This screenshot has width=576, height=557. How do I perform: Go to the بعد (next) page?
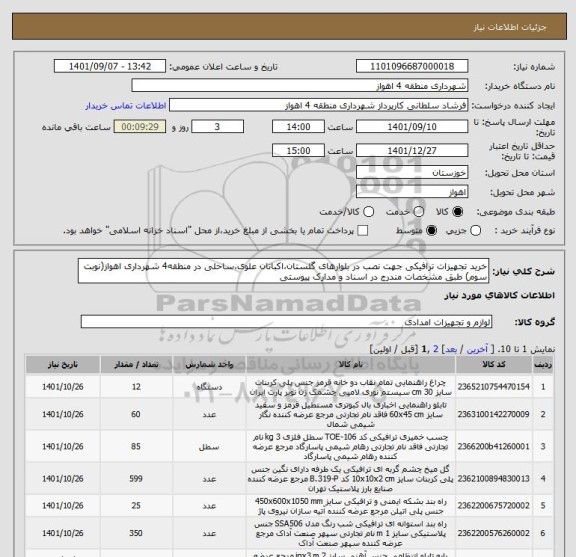tap(451, 349)
